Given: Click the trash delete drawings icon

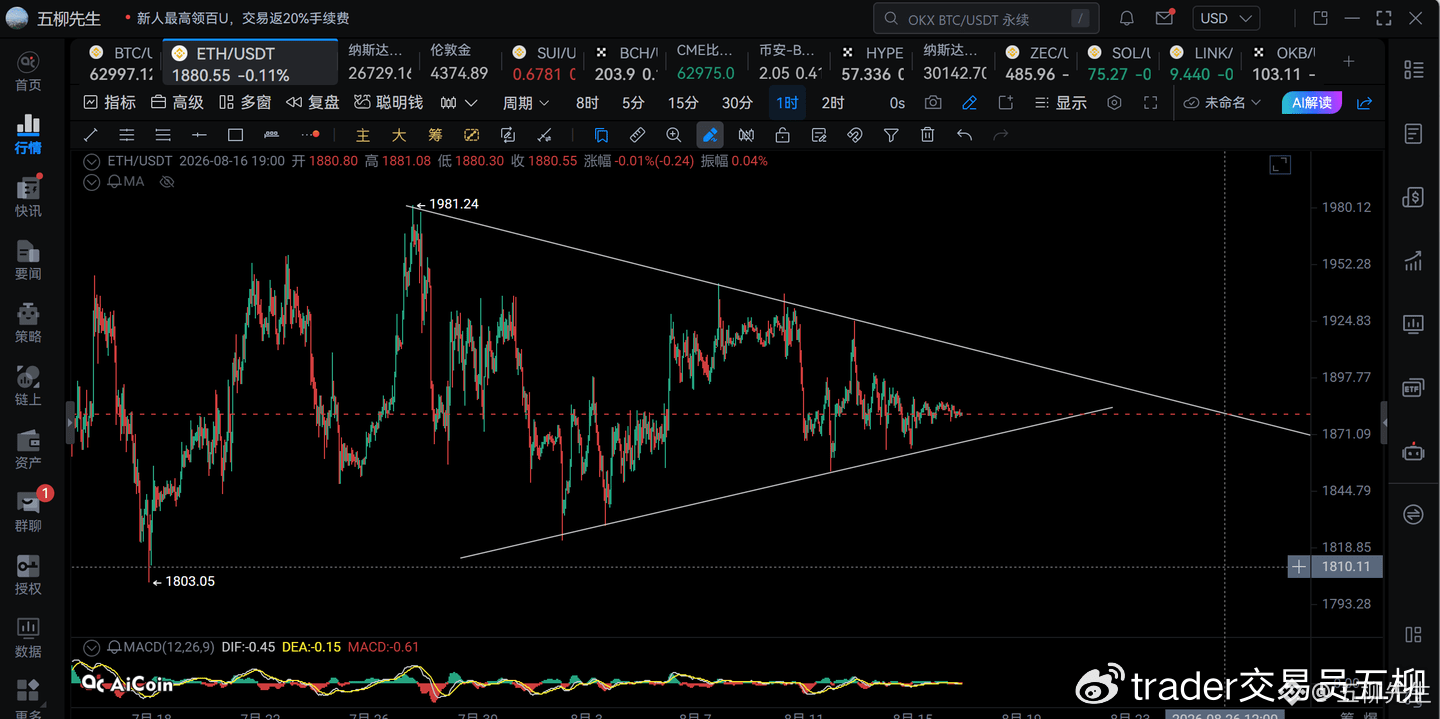Looking at the screenshot, I should pos(928,135).
